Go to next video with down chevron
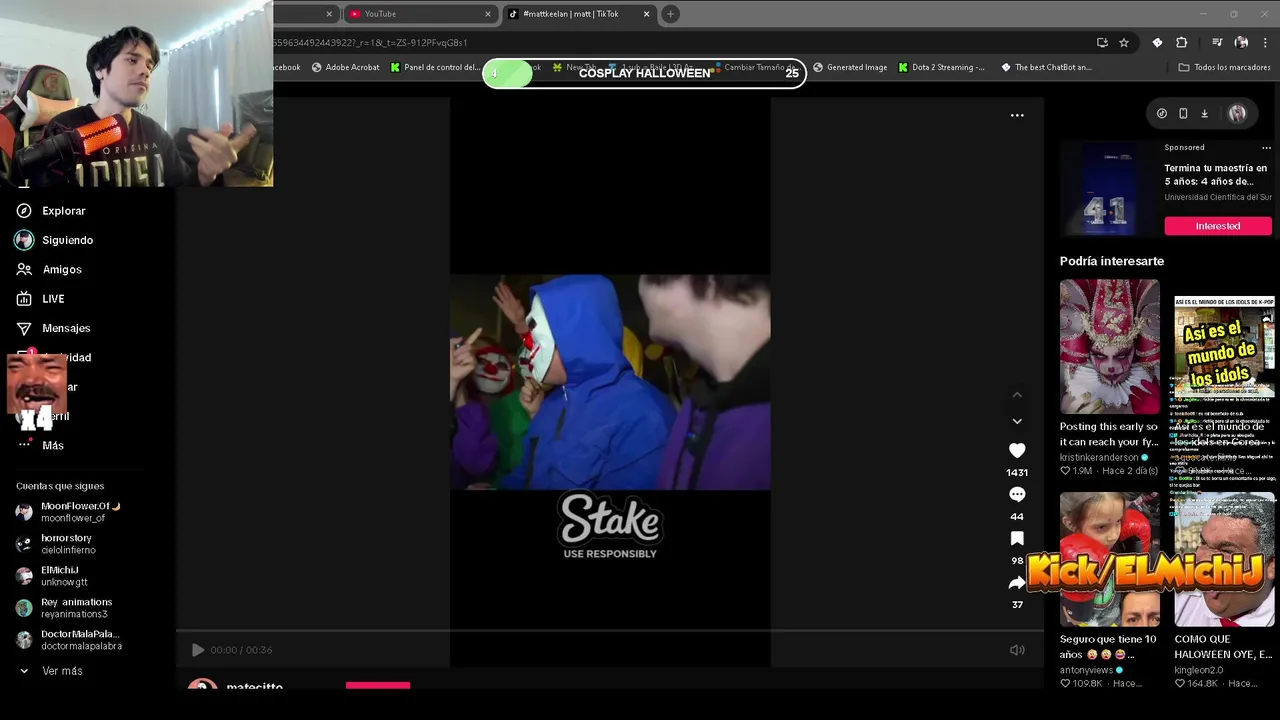Screen dimensions: 1280x720 click(1017, 421)
